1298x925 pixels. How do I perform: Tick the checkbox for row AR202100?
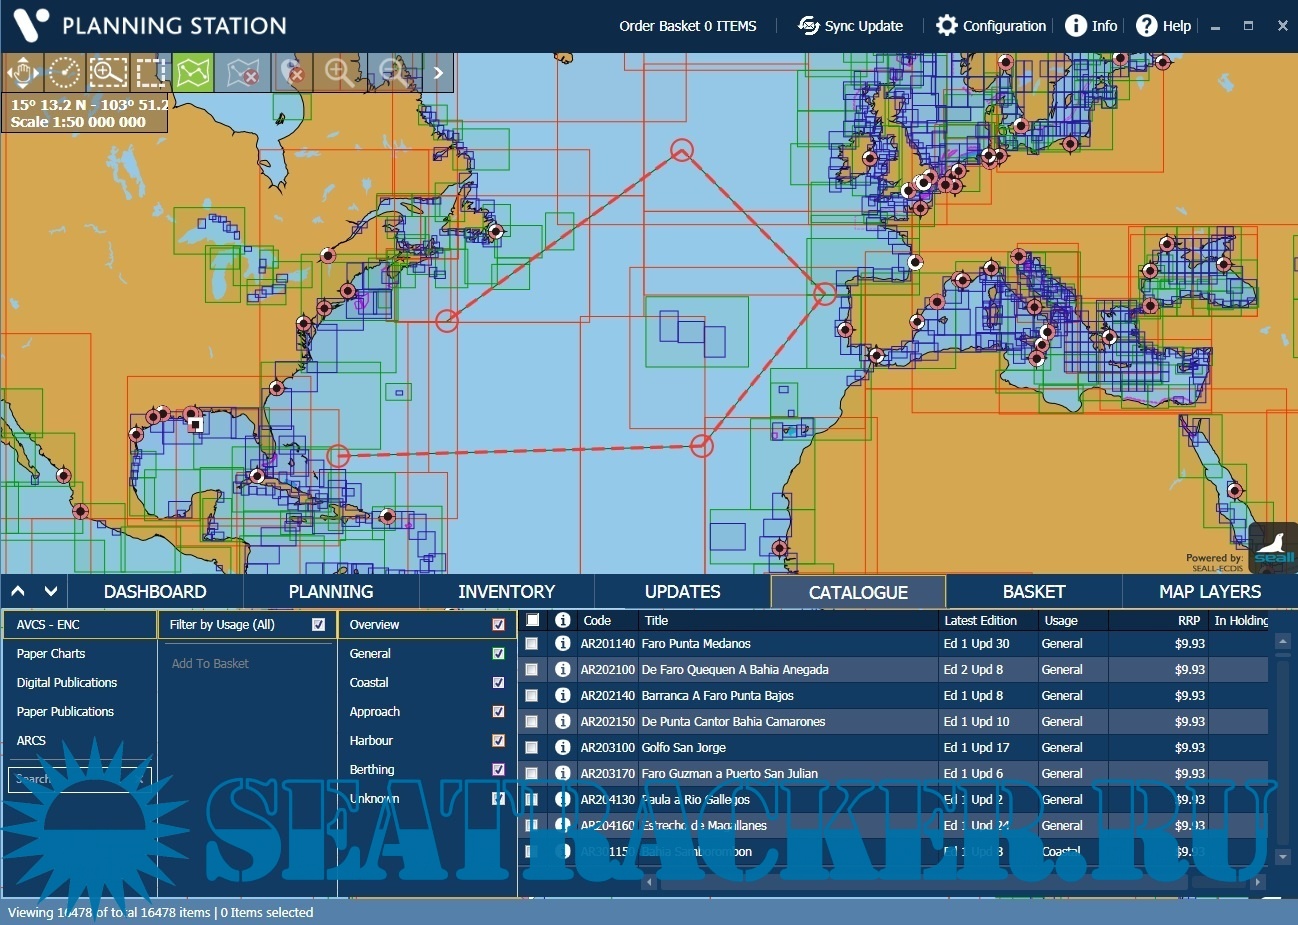[x=532, y=670]
